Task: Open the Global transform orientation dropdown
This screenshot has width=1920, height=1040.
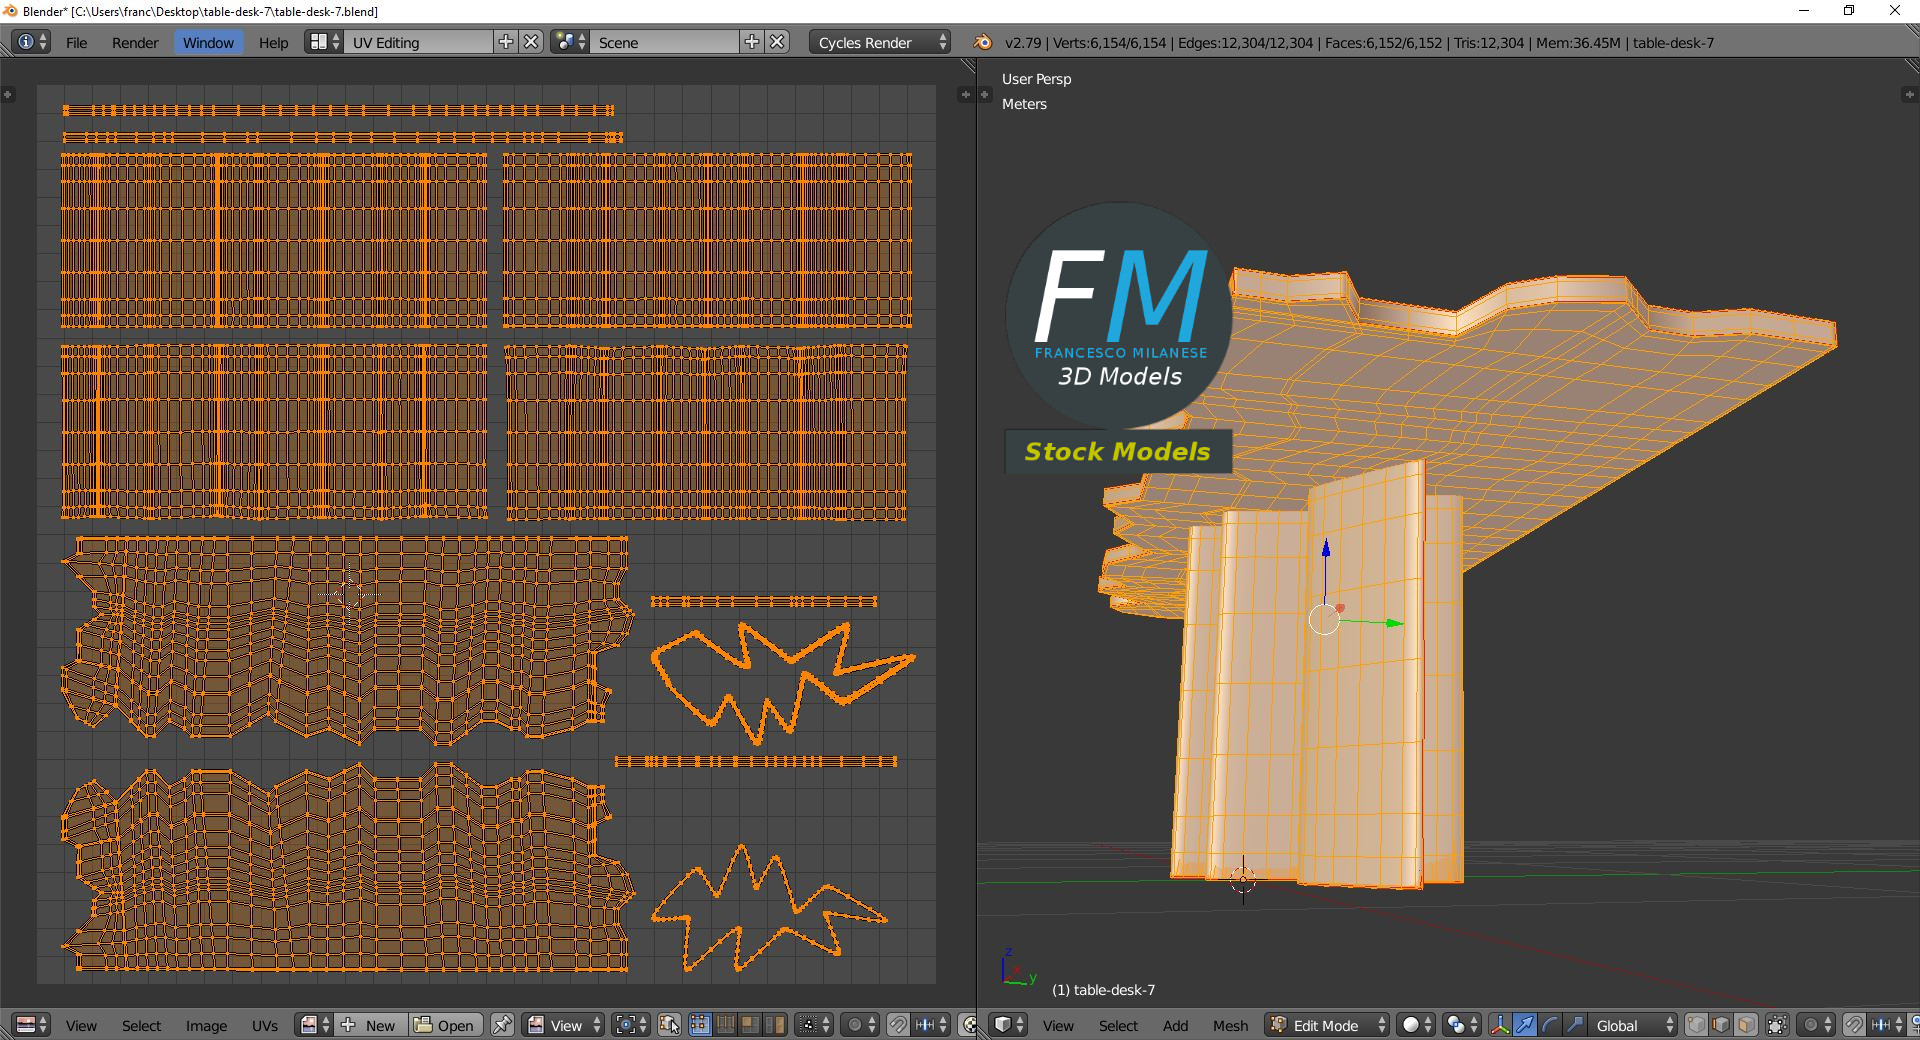Action: tap(1633, 1025)
